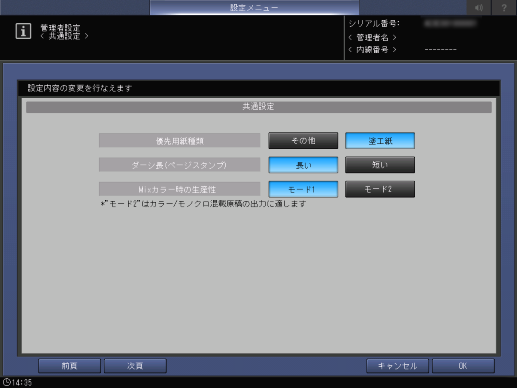Click the 共通設定 section header
The width and height of the screenshot is (517, 388).
pyautogui.click(x=259, y=107)
